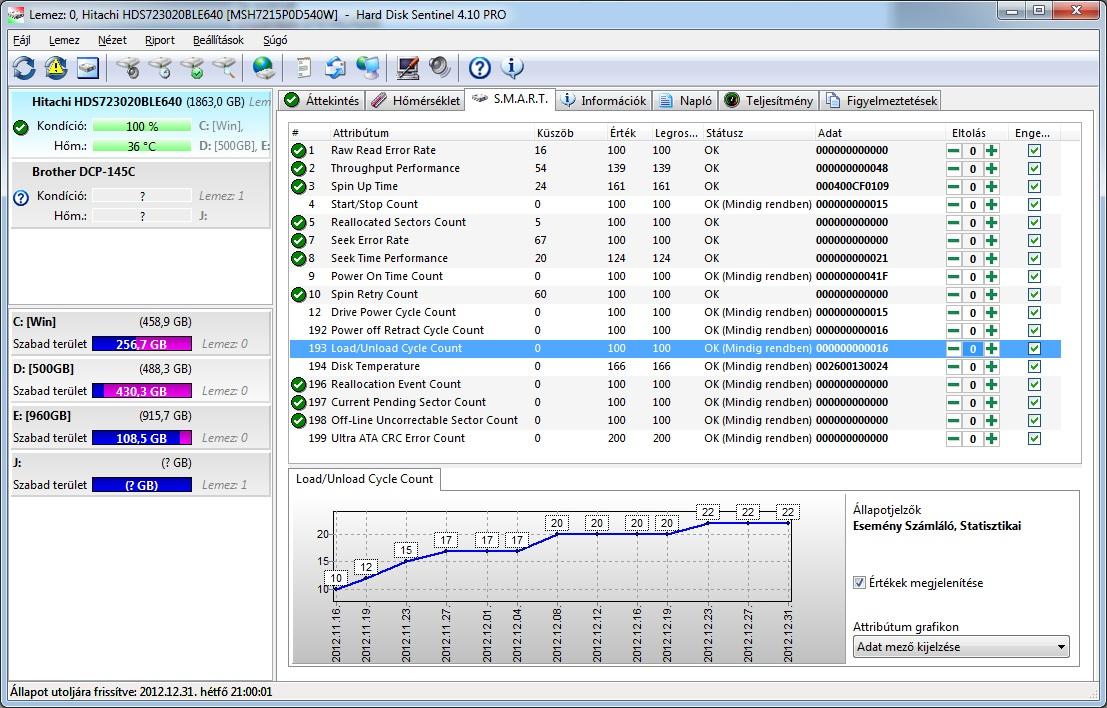Open the report document toolbar icon

coord(304,68)
